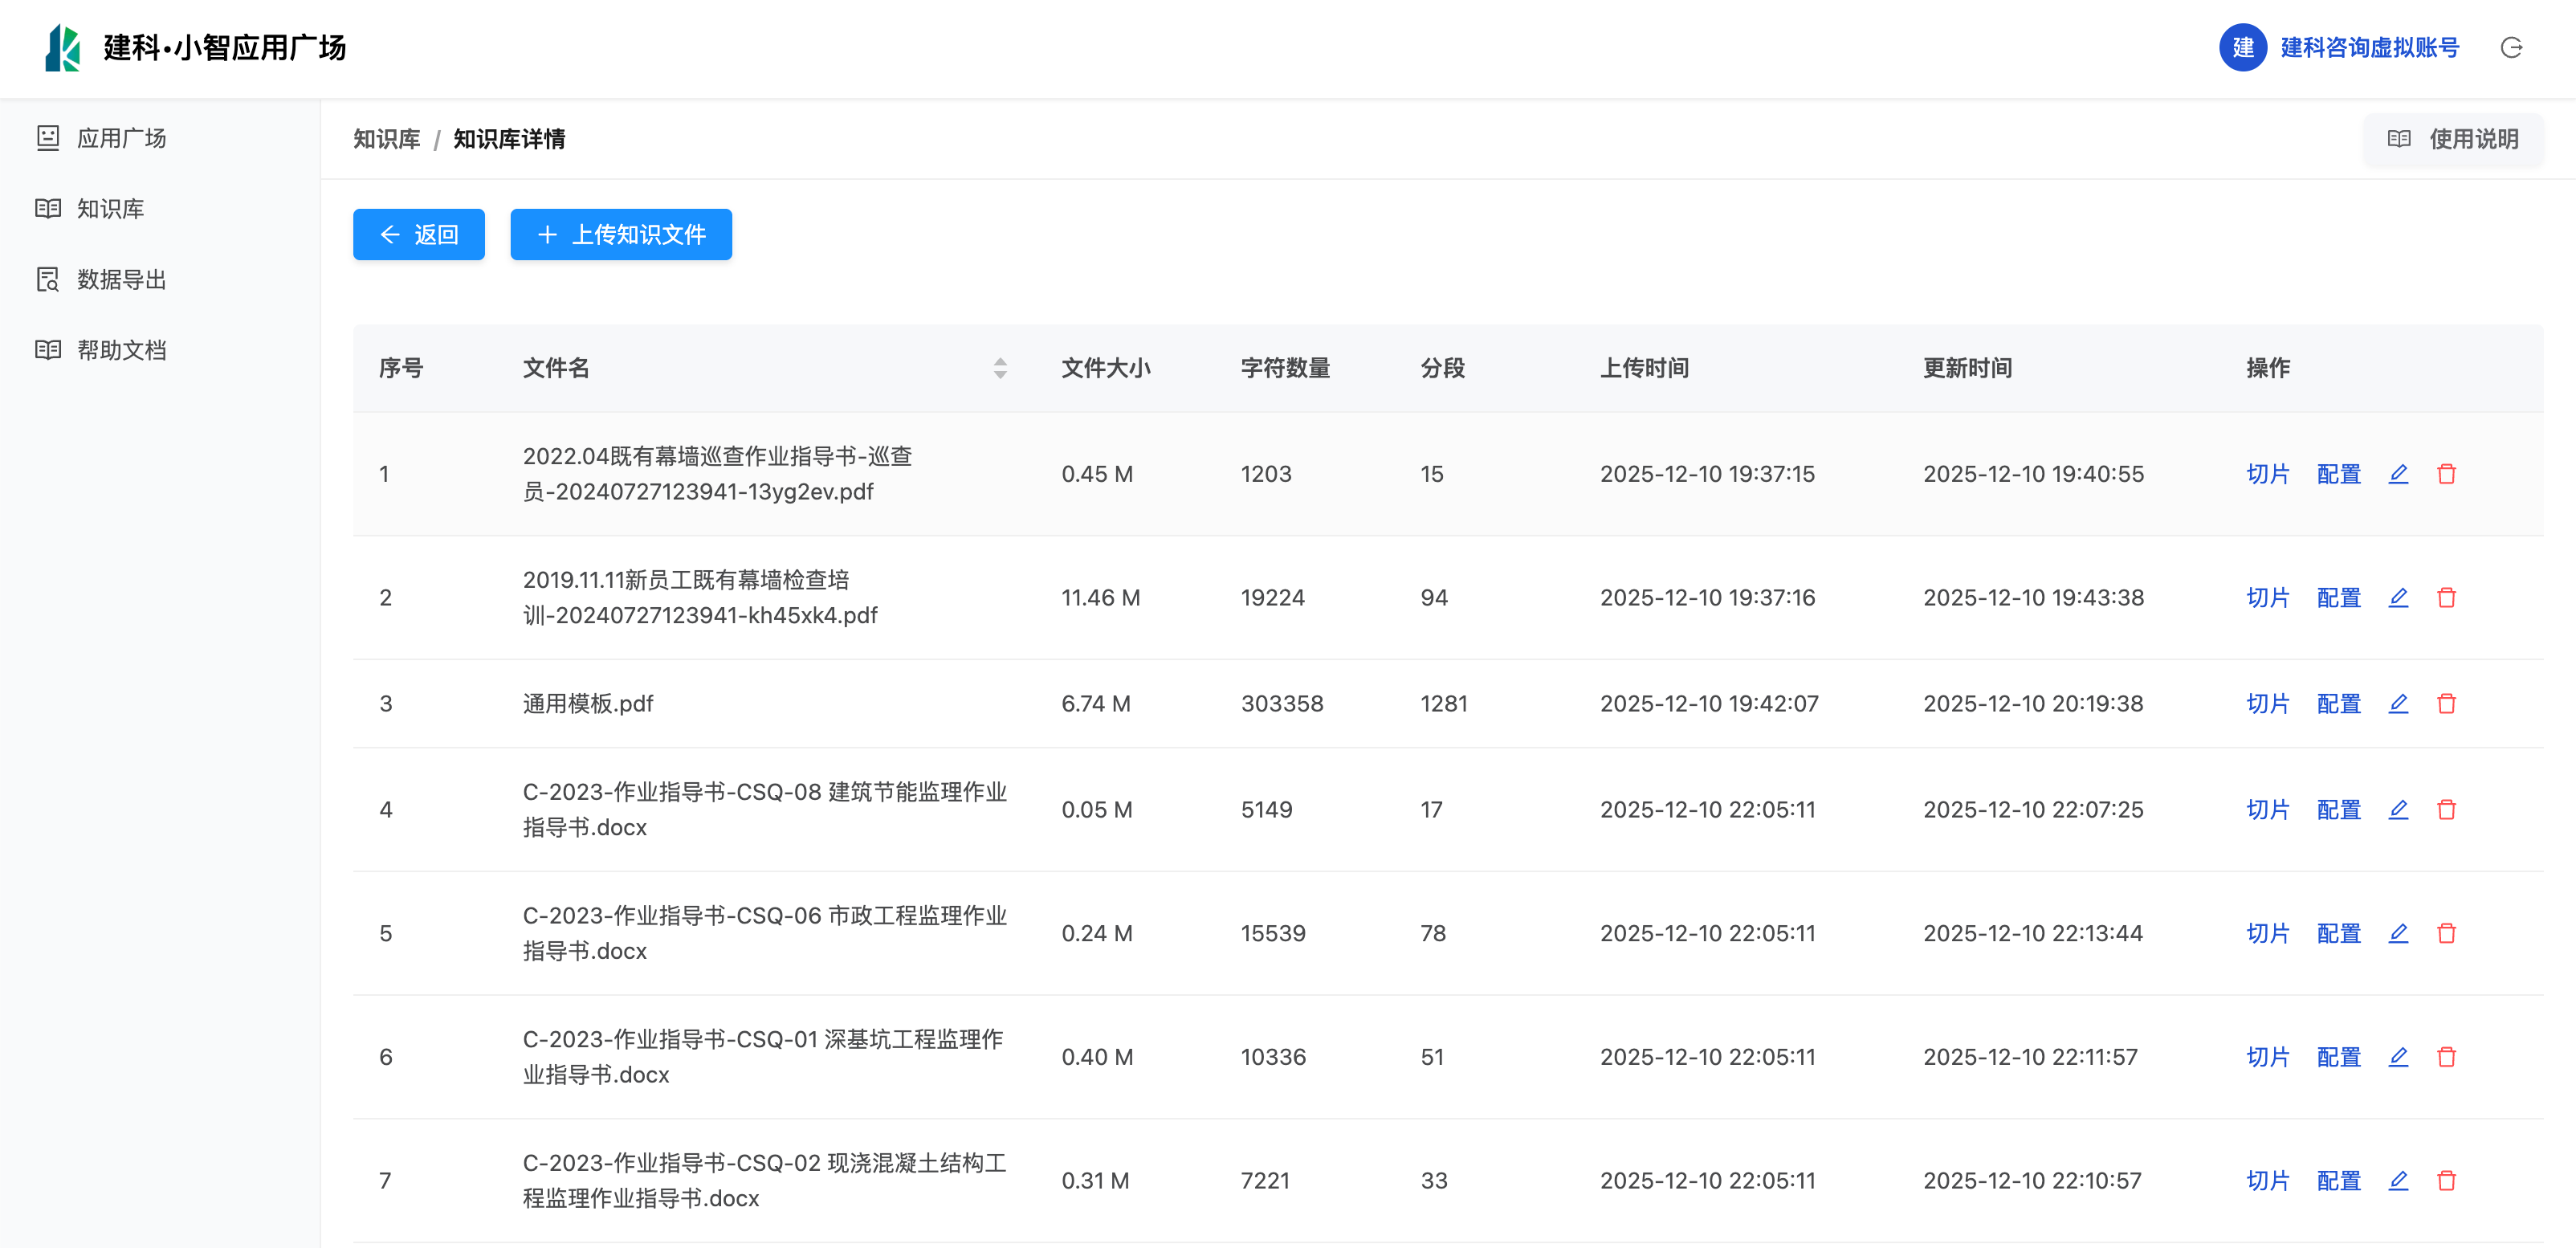Click the 建科 logo icon at top left
This screenshot has width=2576, height=1248.
62,48
